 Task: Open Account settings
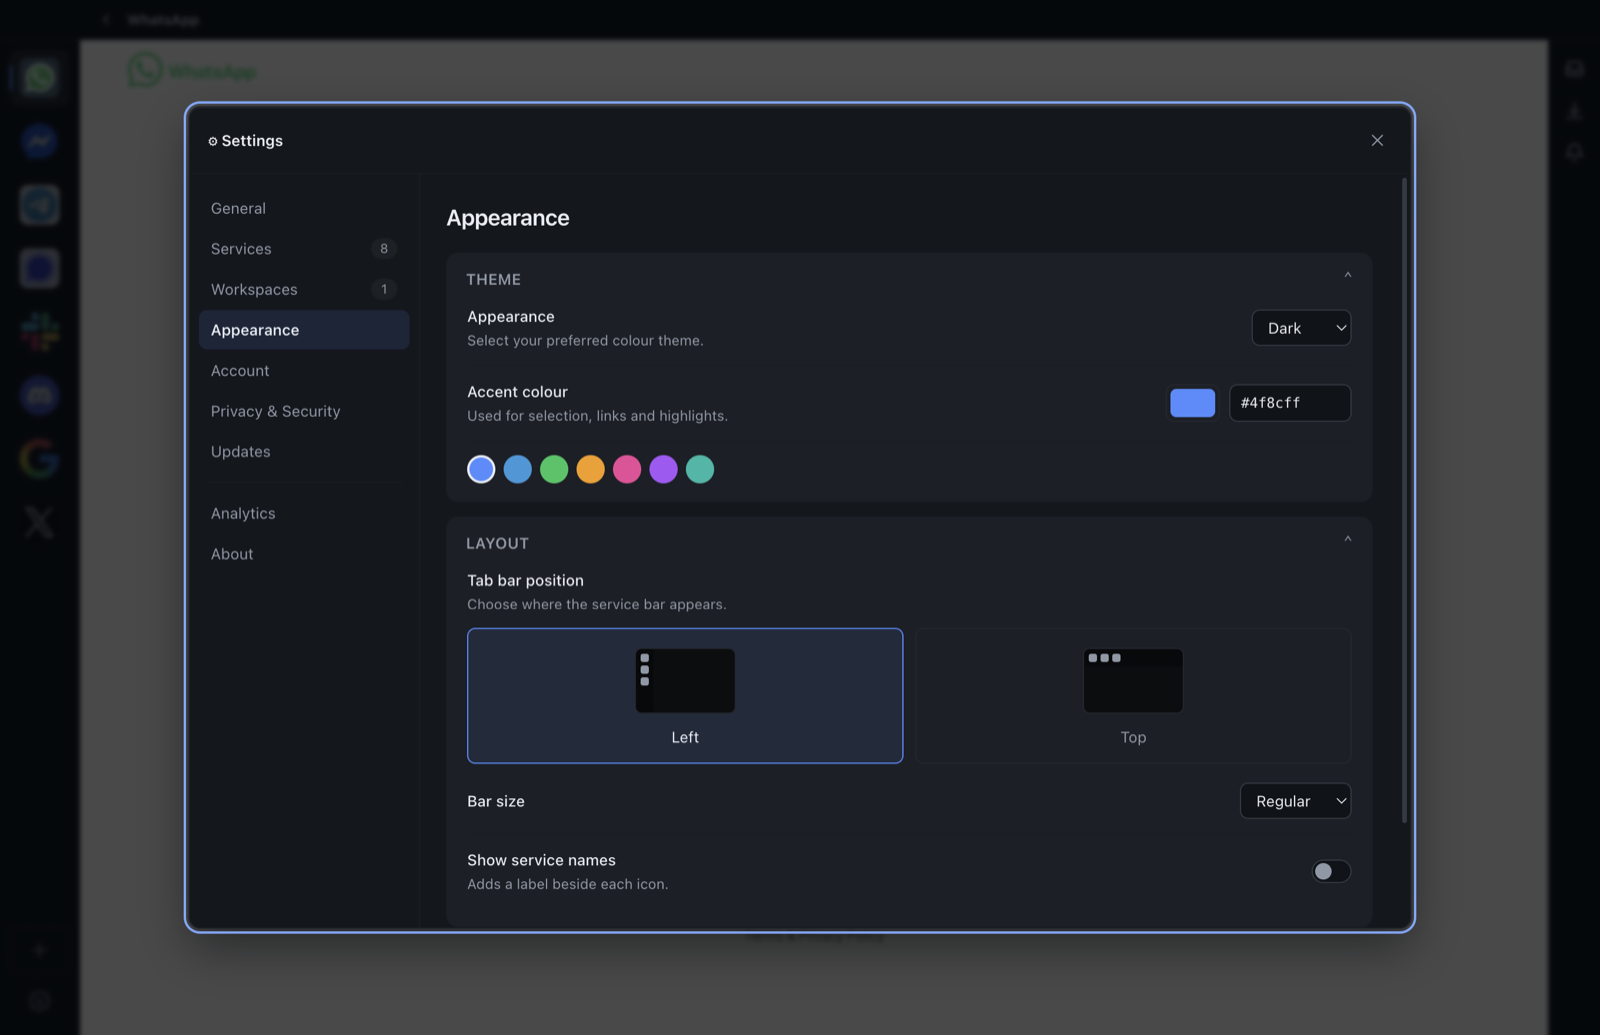pos(304,371)
